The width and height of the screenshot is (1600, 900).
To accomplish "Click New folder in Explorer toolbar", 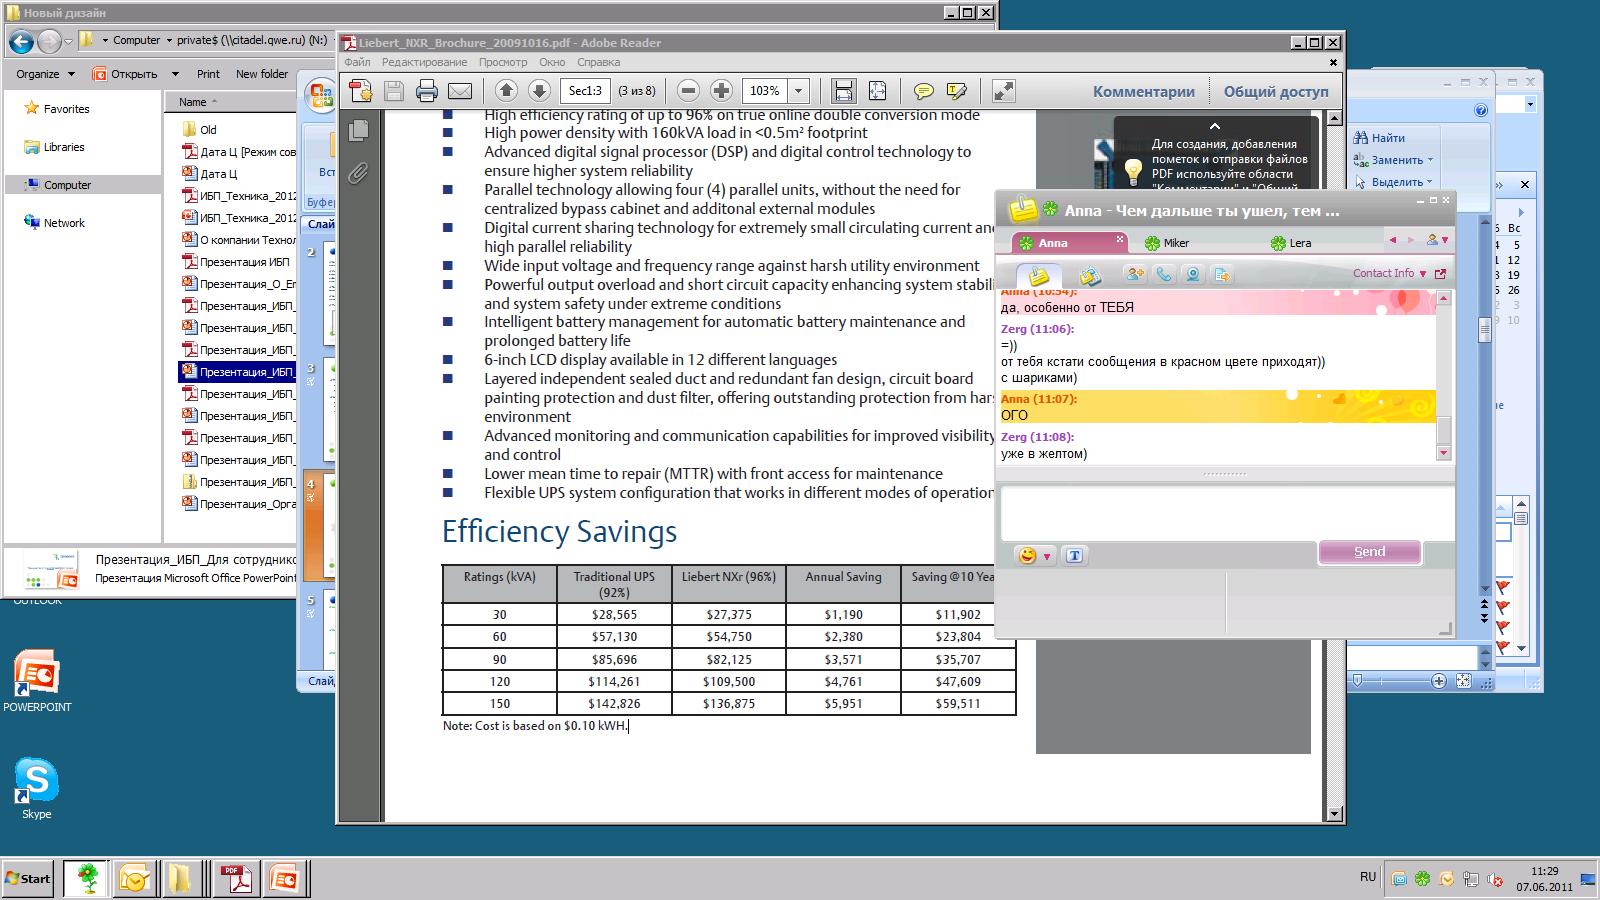I will [262, 74].
